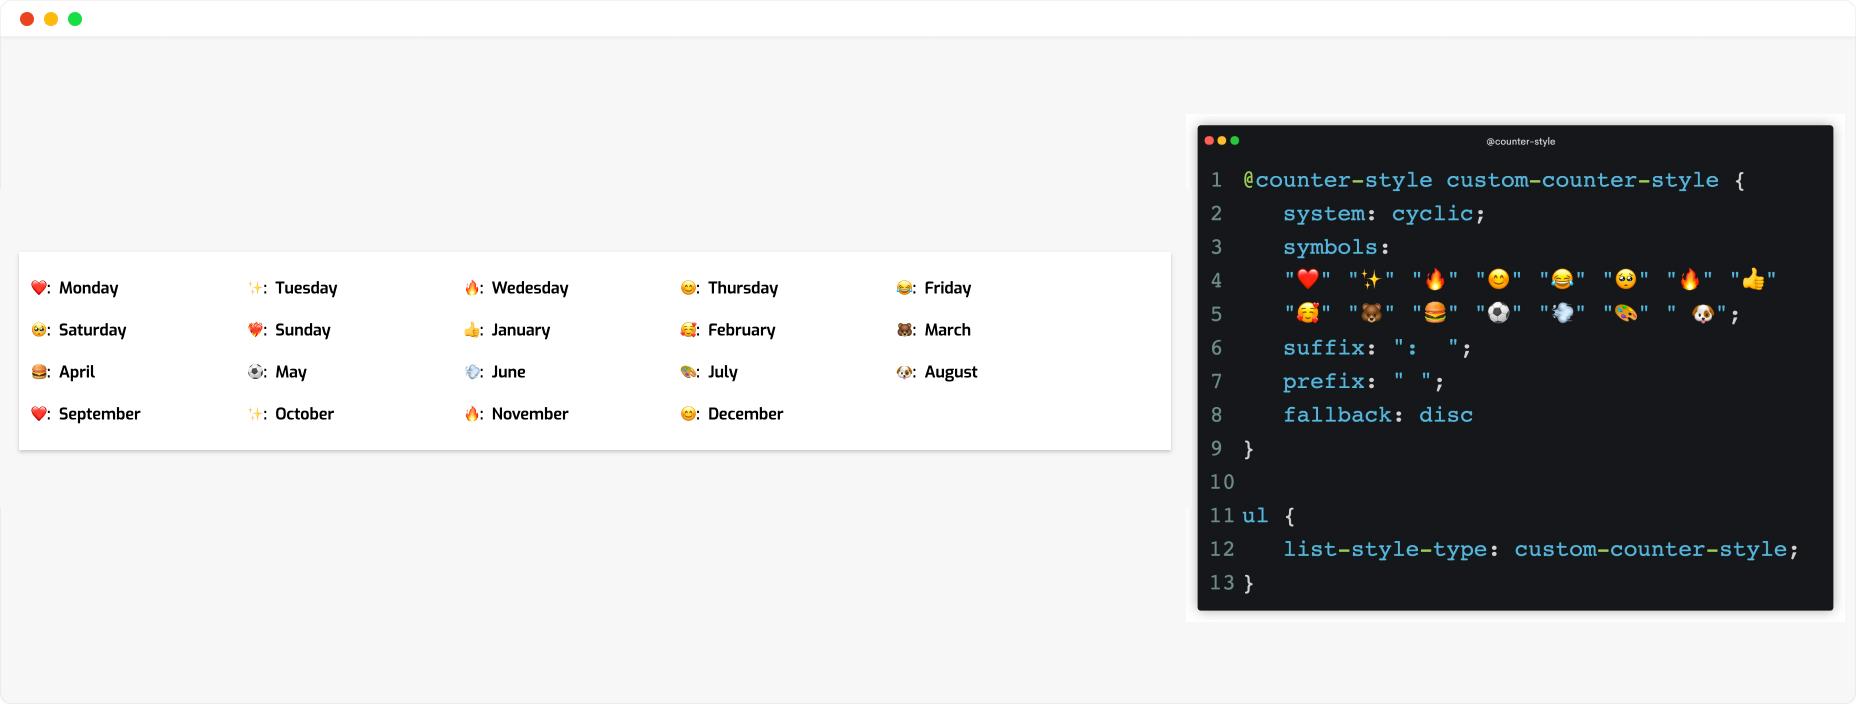Viewport: 1856px width, 704px height.
Task: Click the sparkles emoji in code line 4
Action: click(1371, 280)
